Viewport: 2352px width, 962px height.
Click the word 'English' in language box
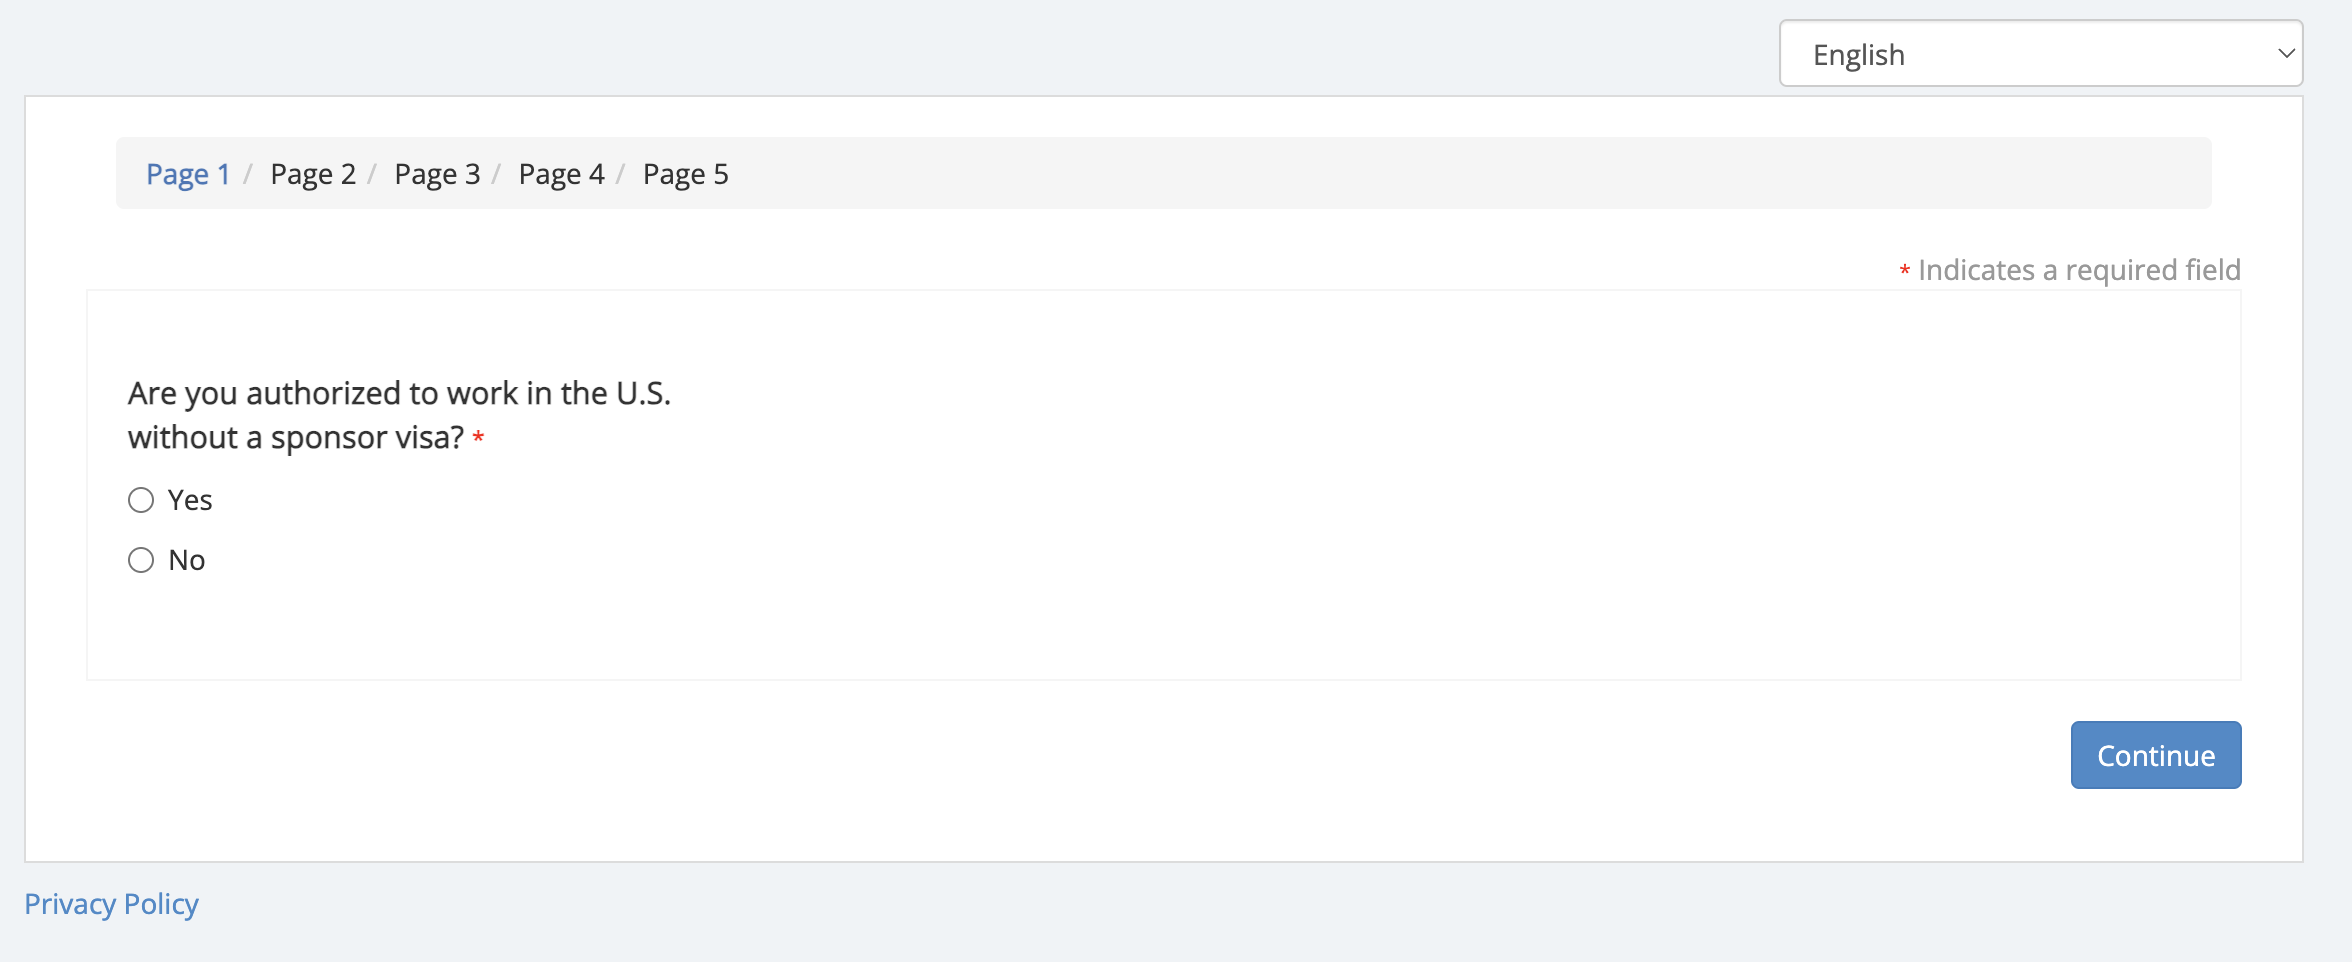[x=1859, y=55]
